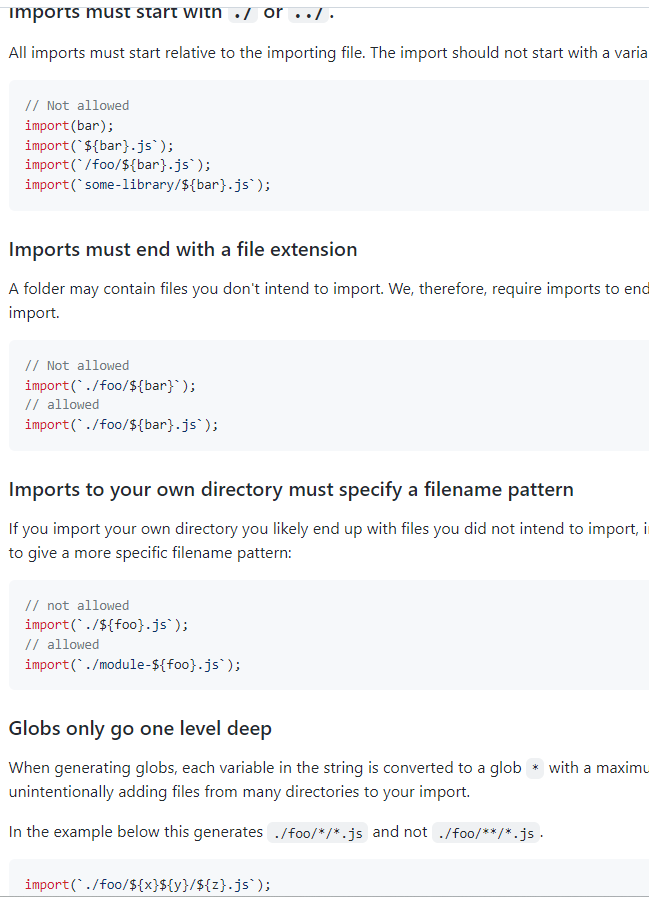Click the "import(`./${foo}.js`);" code line
649x897 pixels.
point(106,625)
